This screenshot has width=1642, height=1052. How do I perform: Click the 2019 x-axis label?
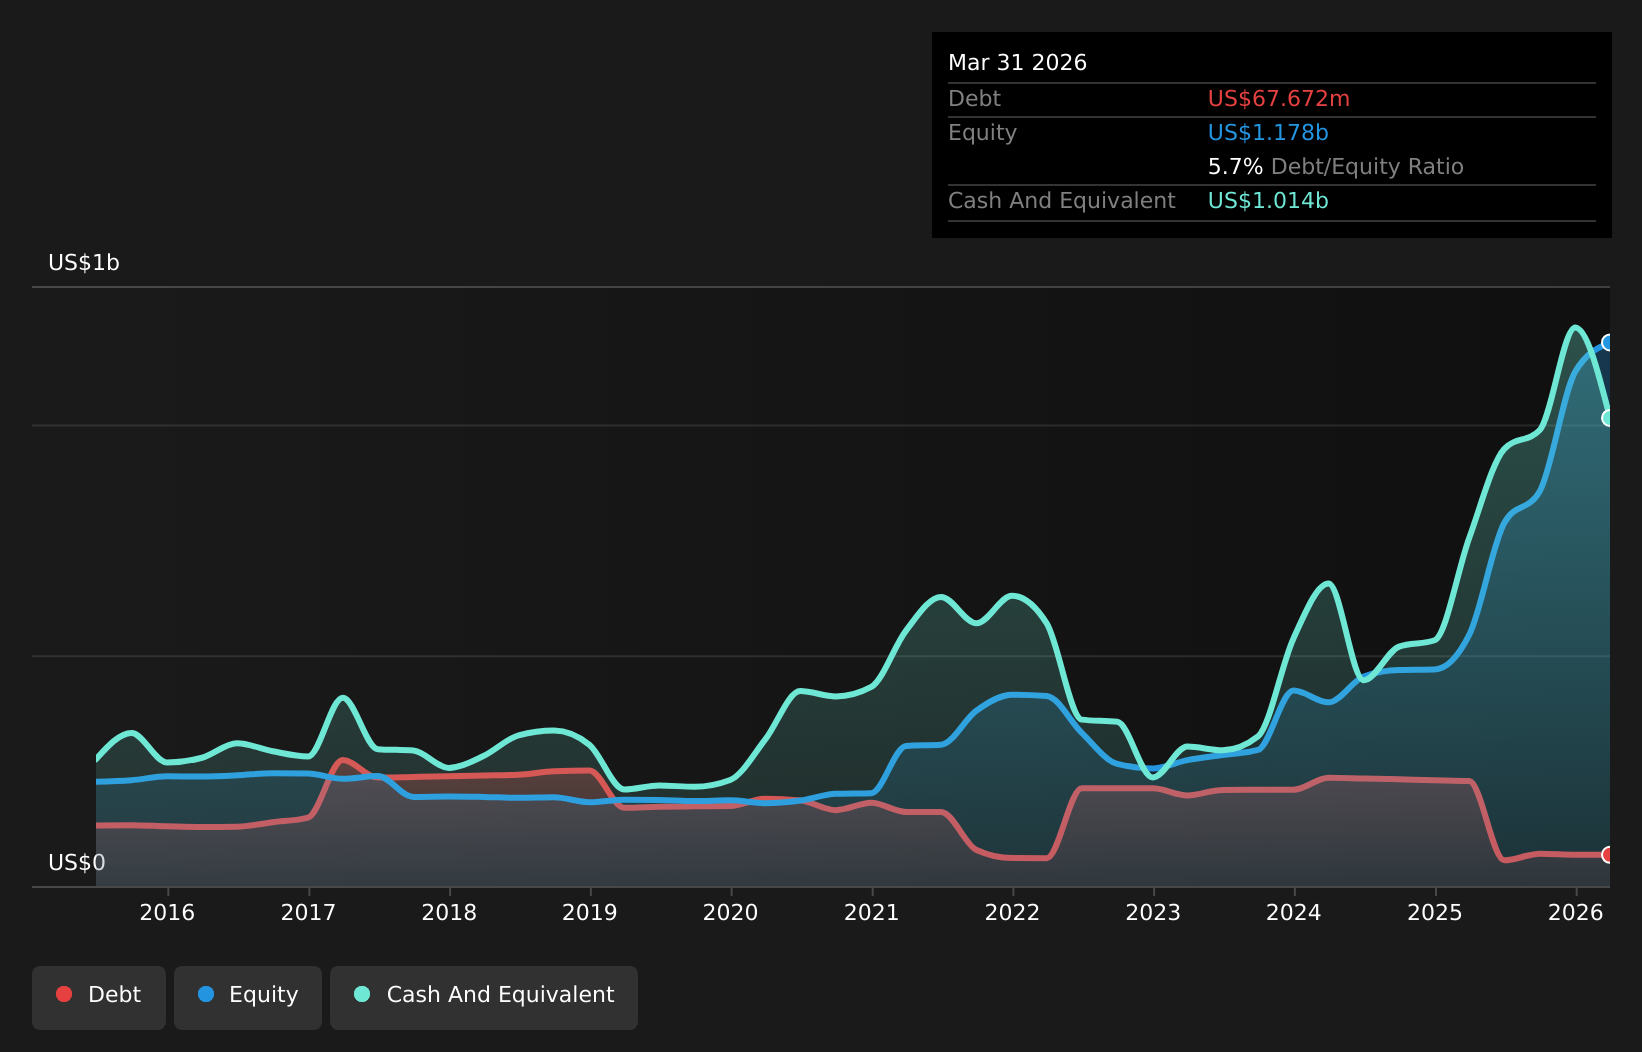click(590, 912)
